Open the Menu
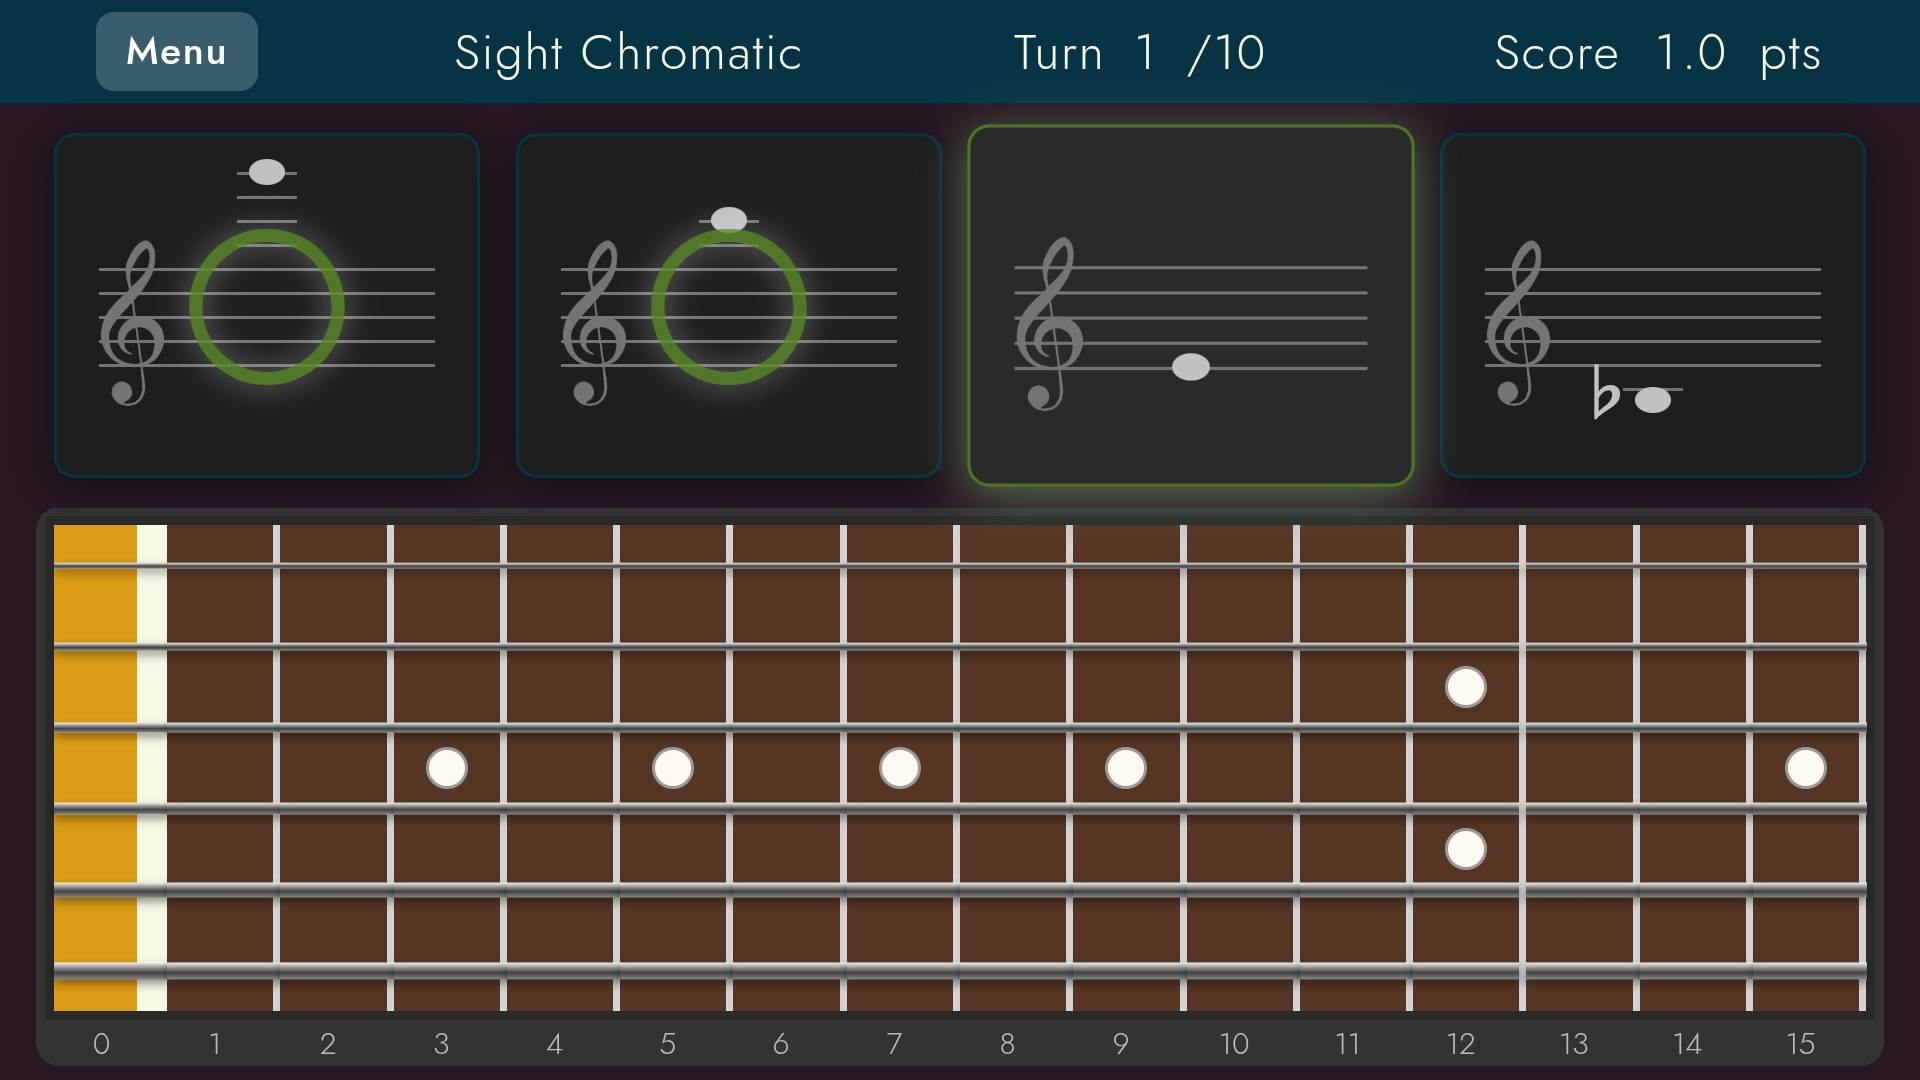The height and width of the screenshot is (1080, 1920). 176,51
